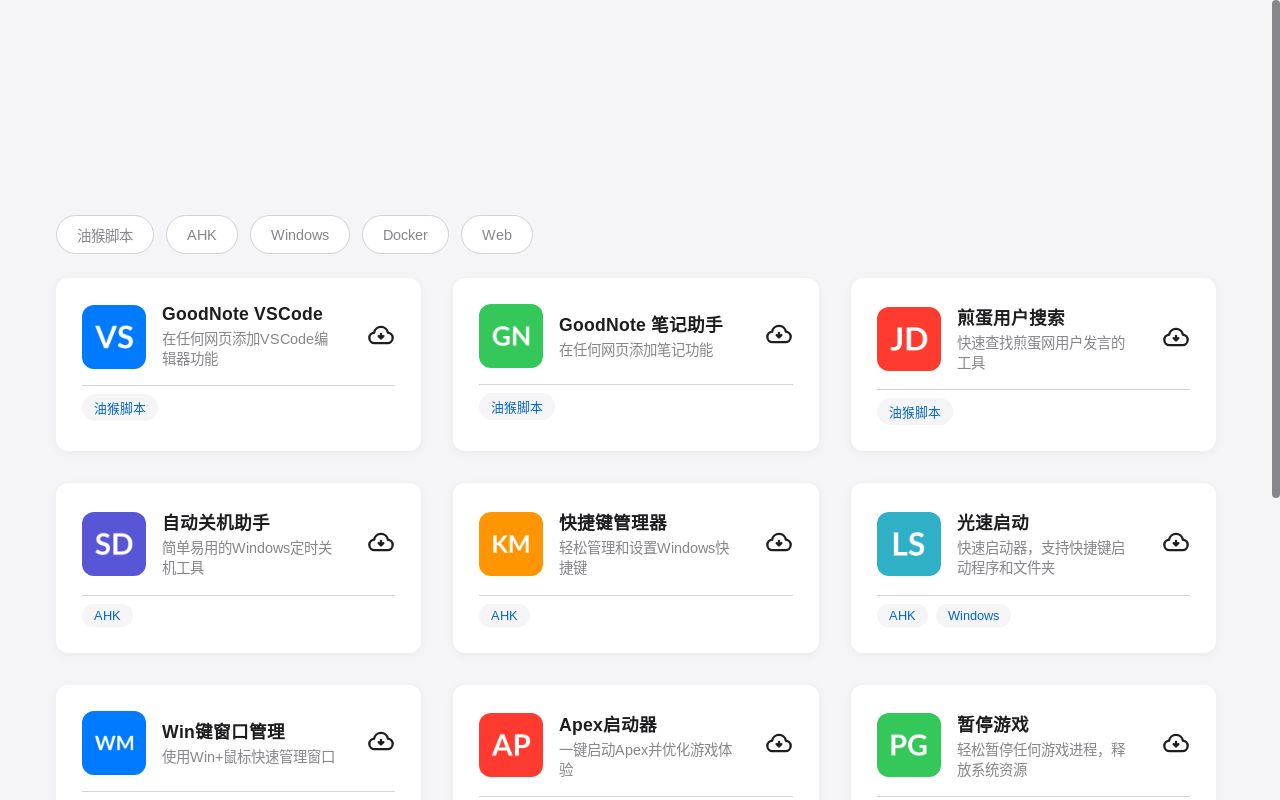Click the WM icon for Win键窗口管理
1280x800 pixels.
click(x=113, y=743)
